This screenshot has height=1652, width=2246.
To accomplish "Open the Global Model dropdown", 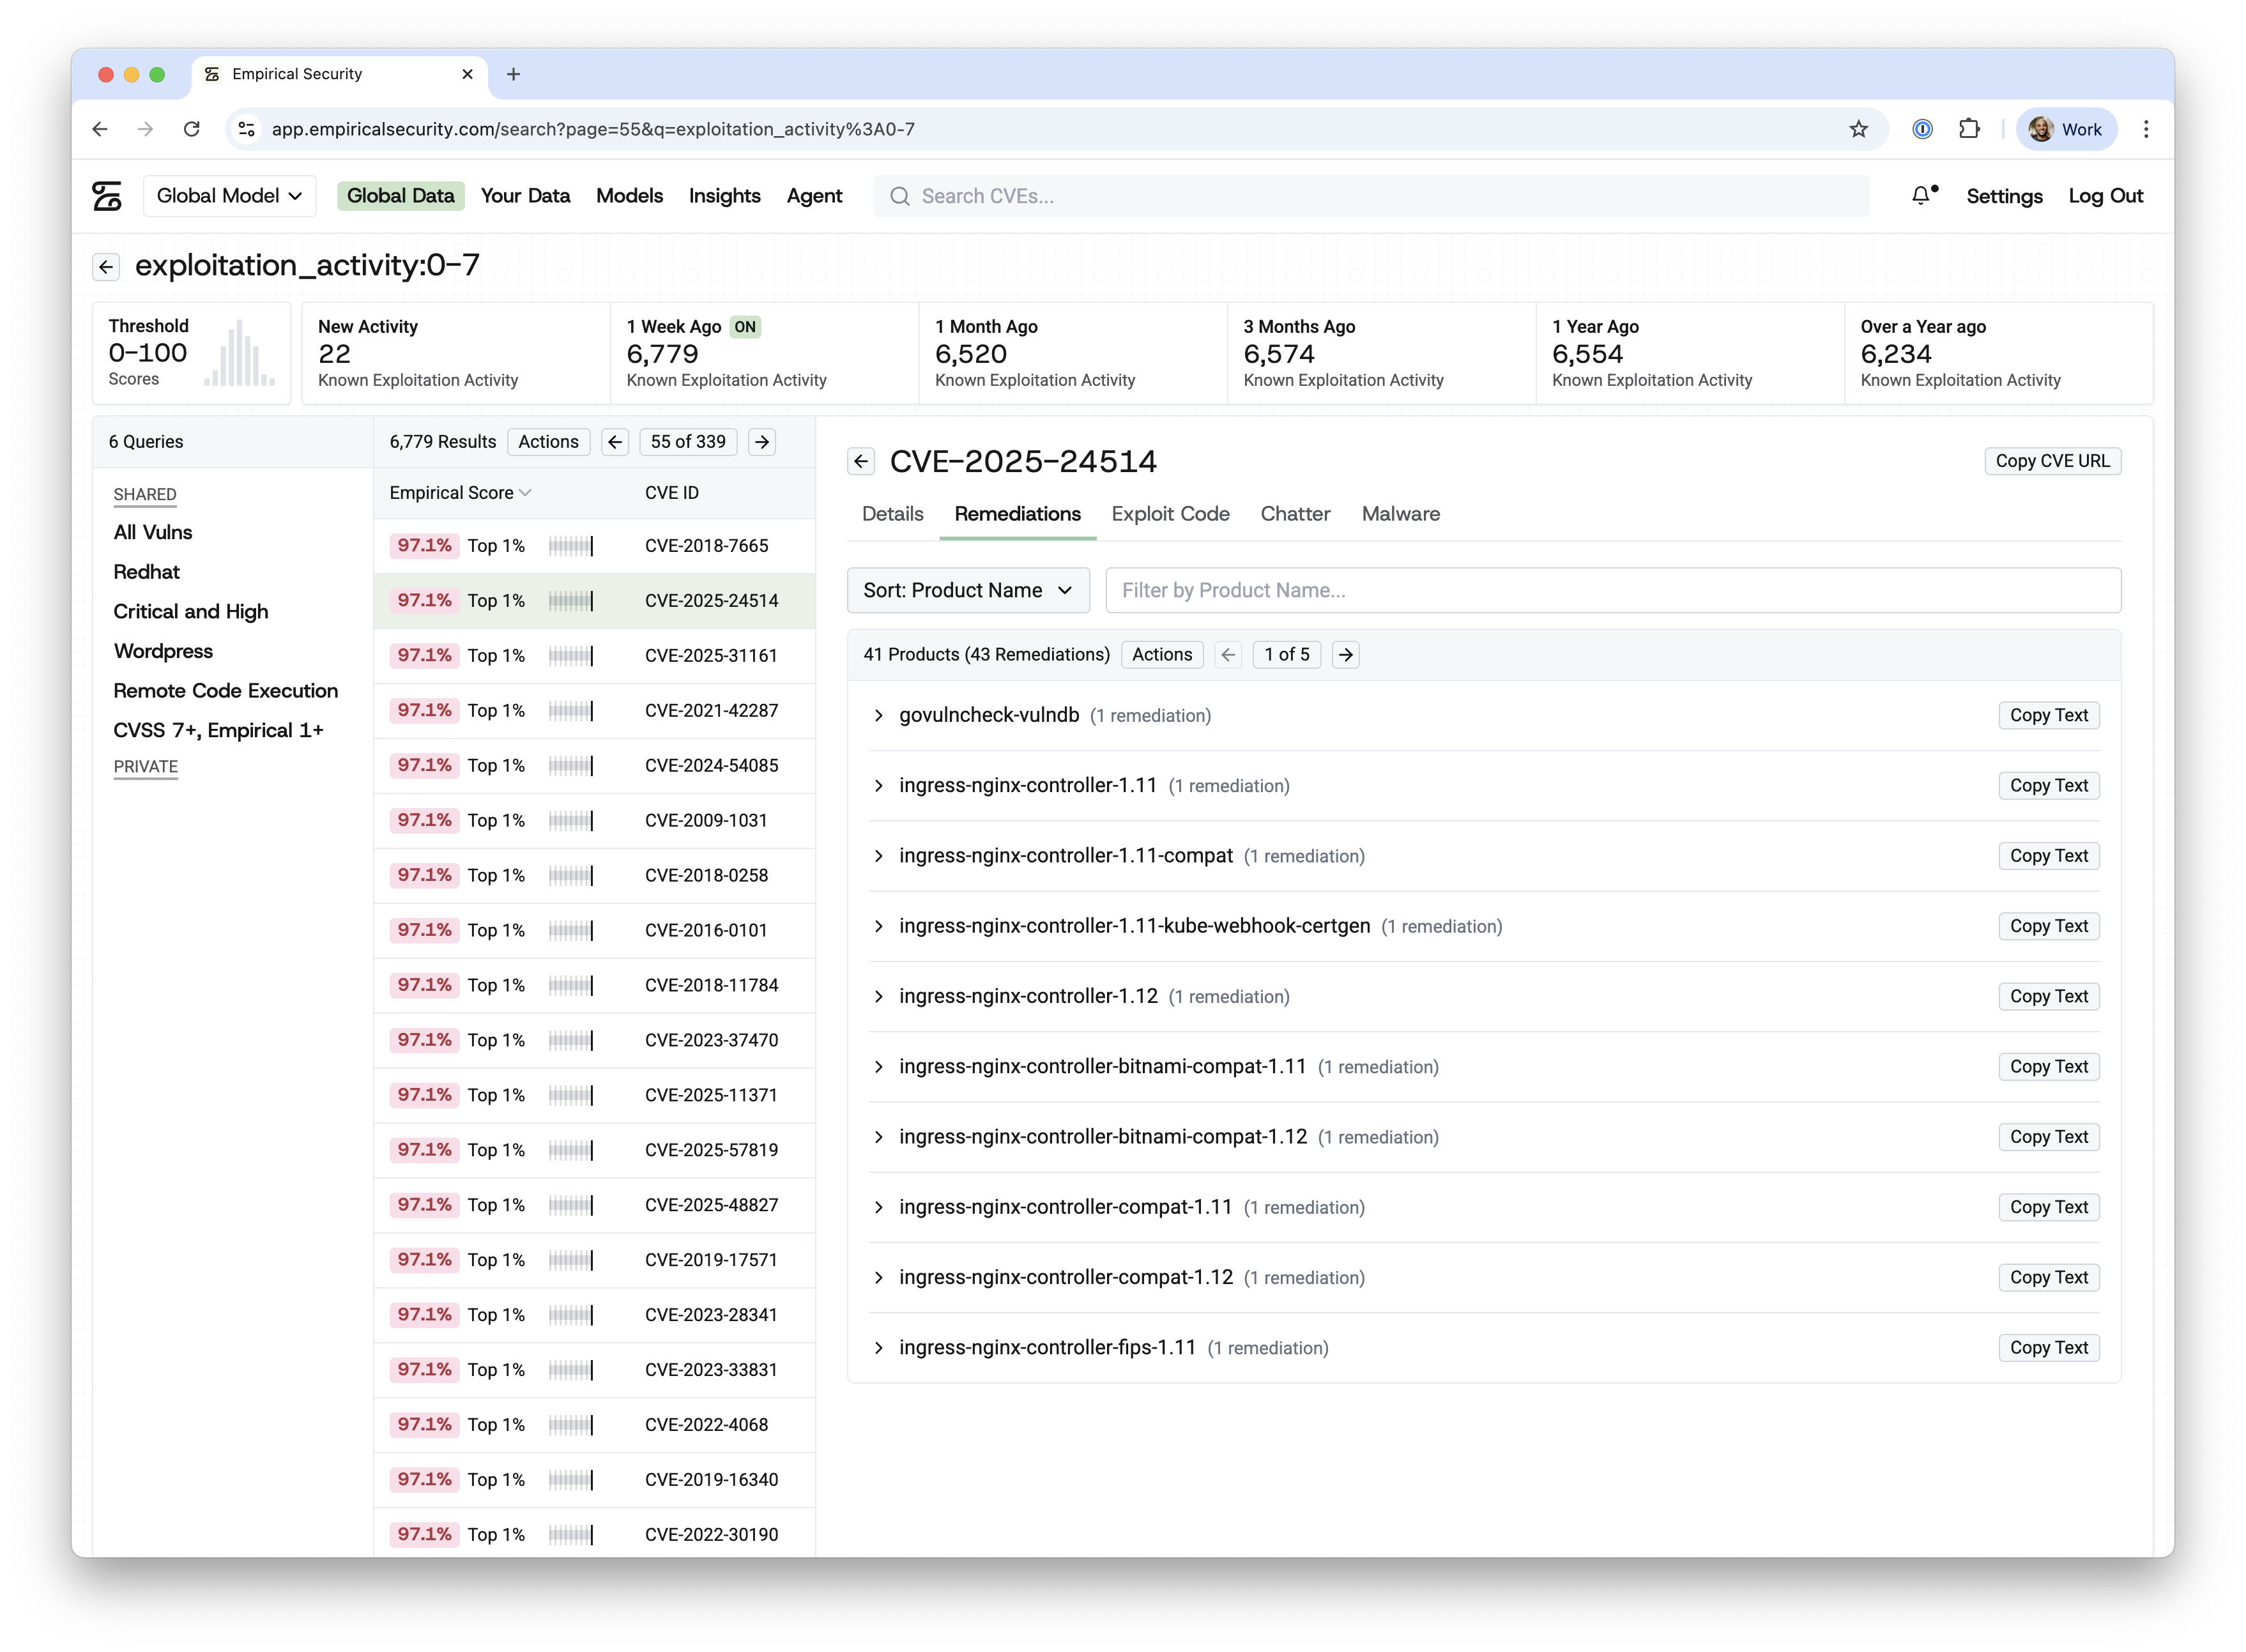I will pyautogui.click(x=229, y=196).
